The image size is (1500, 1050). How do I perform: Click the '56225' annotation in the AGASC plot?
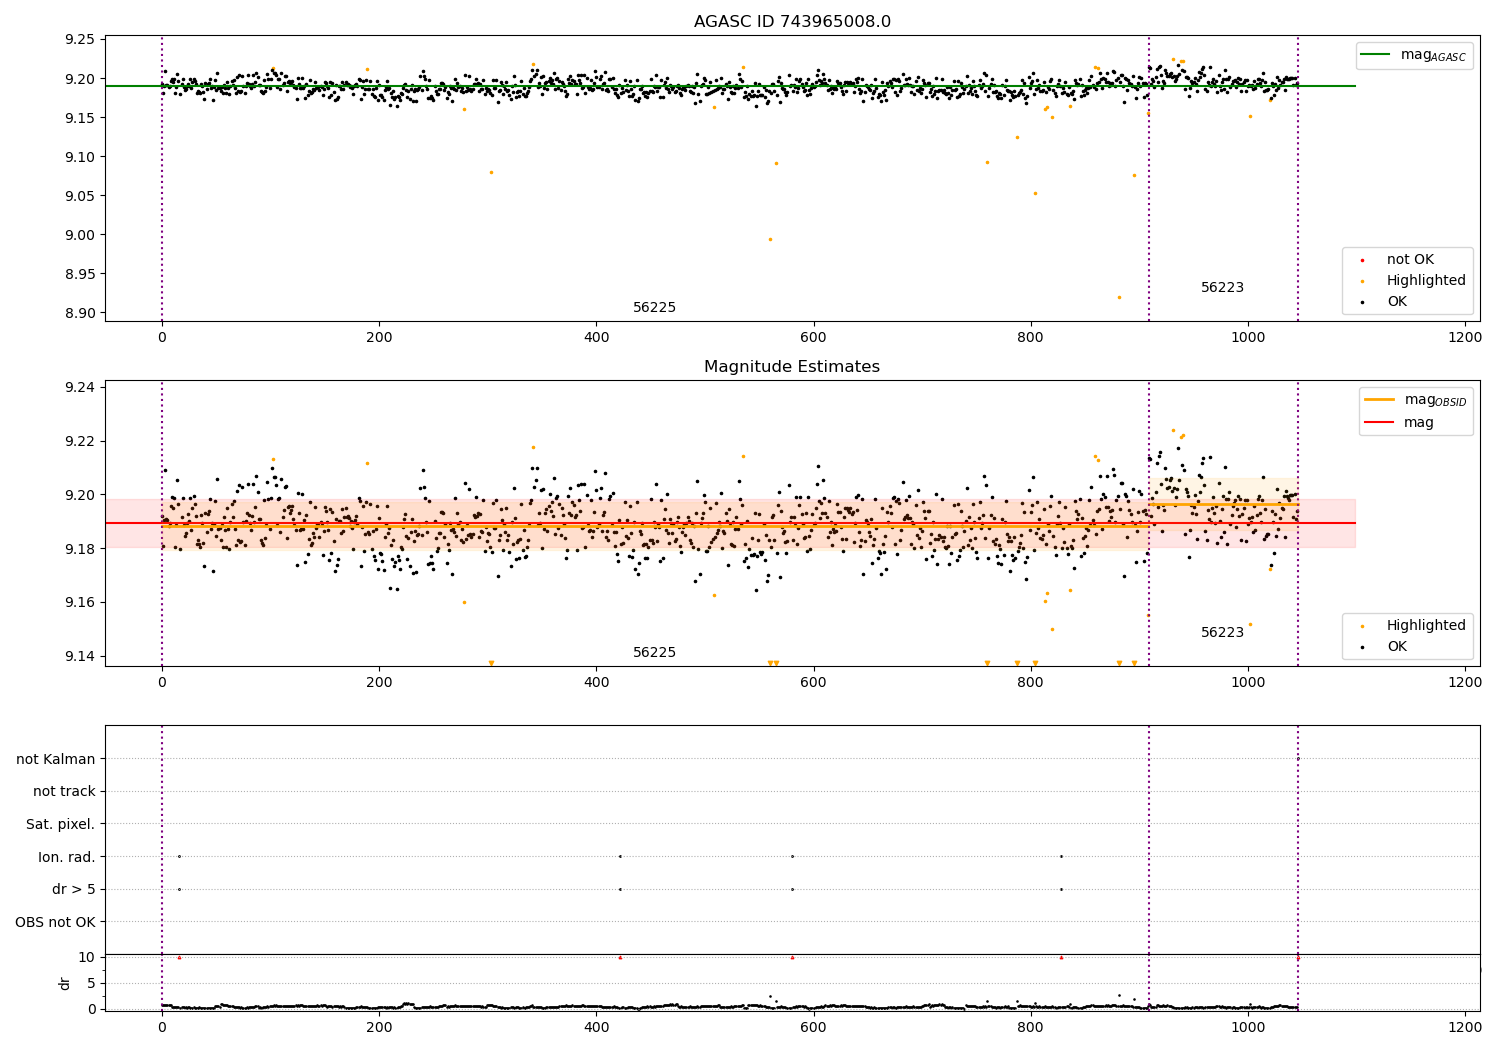pos(654,308)
